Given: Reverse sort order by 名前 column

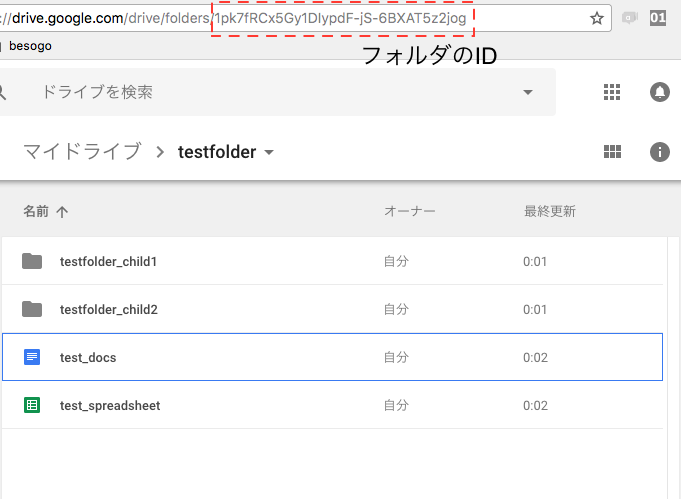Looking at the screenshot, I should click(62, 212).
